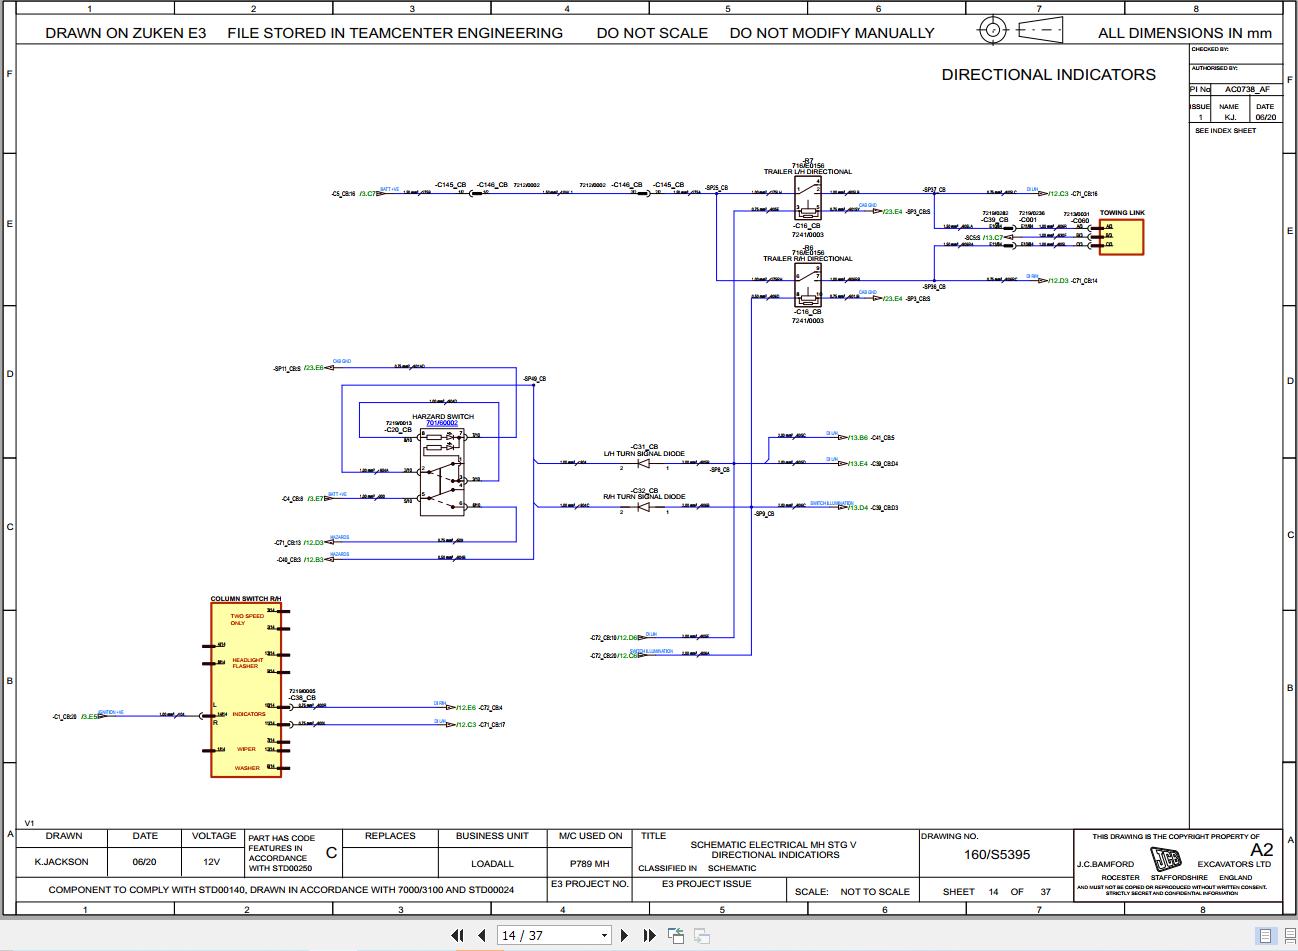The width and height of the screenshot is (1298, 951).
Task: Click the /3.E7 reference near -C4_CB:8
Action: [315, 498]
